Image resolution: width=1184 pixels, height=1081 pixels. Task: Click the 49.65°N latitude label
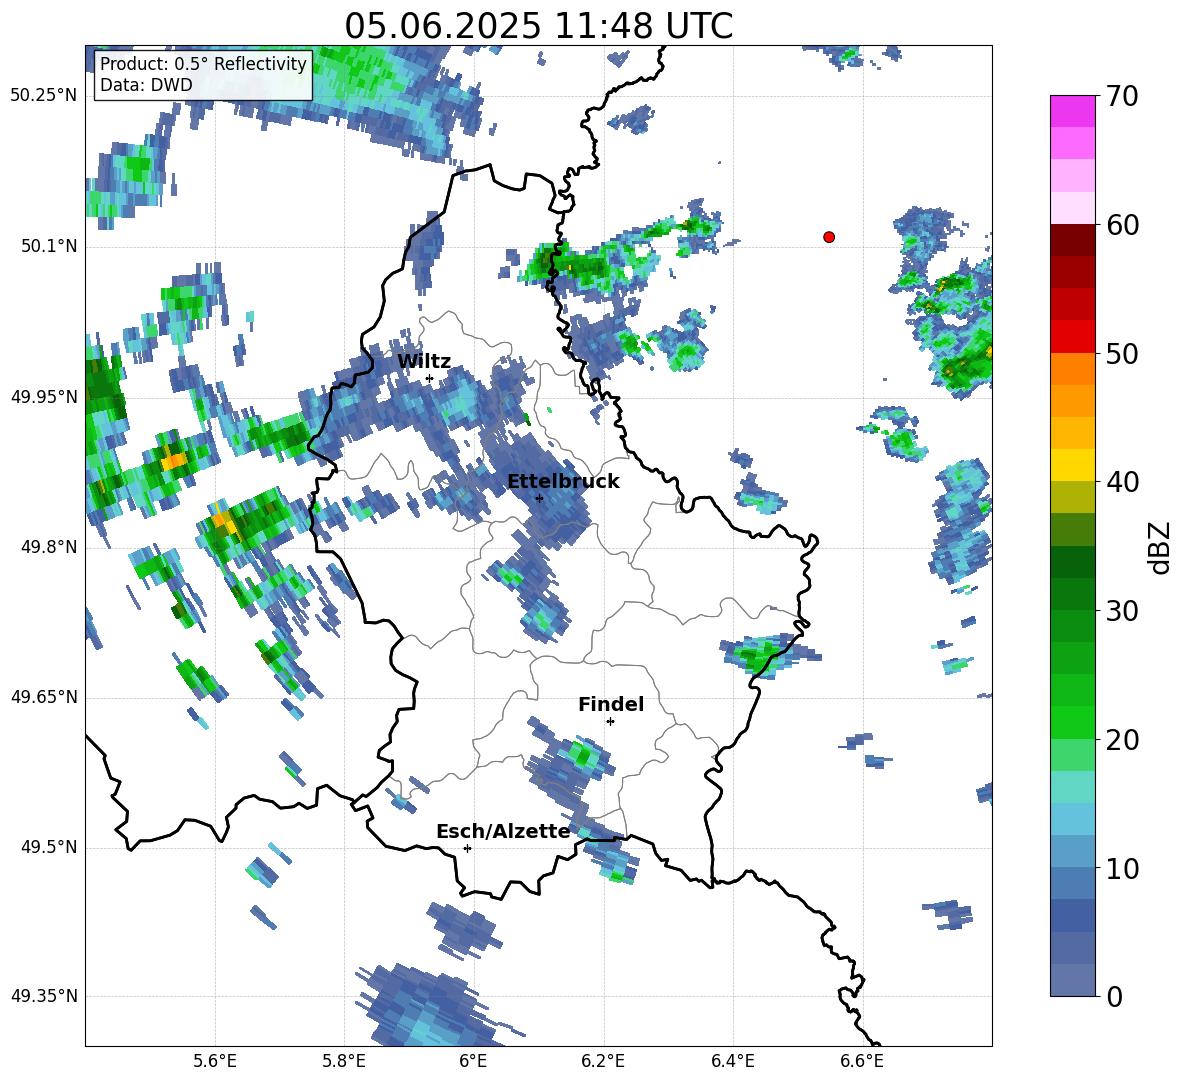44,697
